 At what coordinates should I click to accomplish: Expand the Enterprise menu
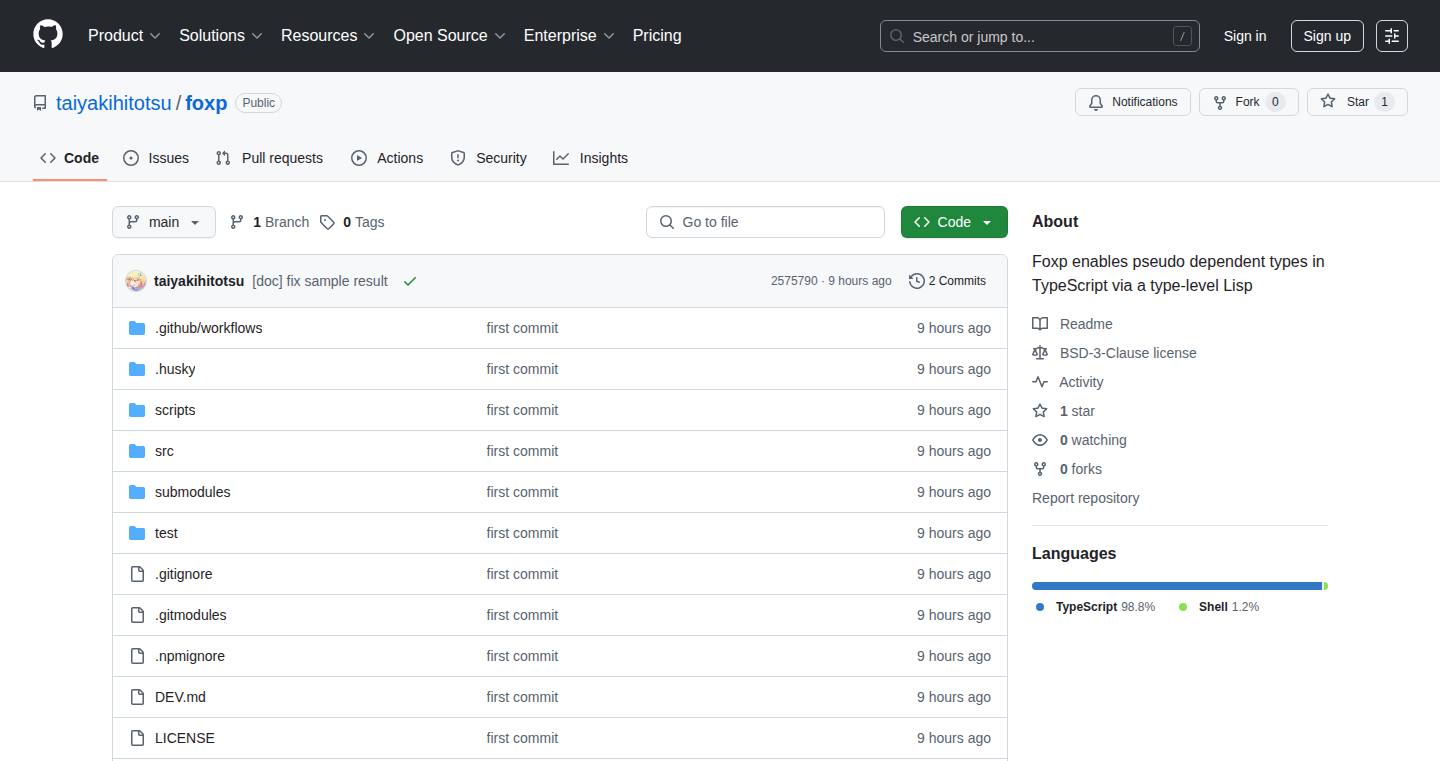(x=569, y=35)
